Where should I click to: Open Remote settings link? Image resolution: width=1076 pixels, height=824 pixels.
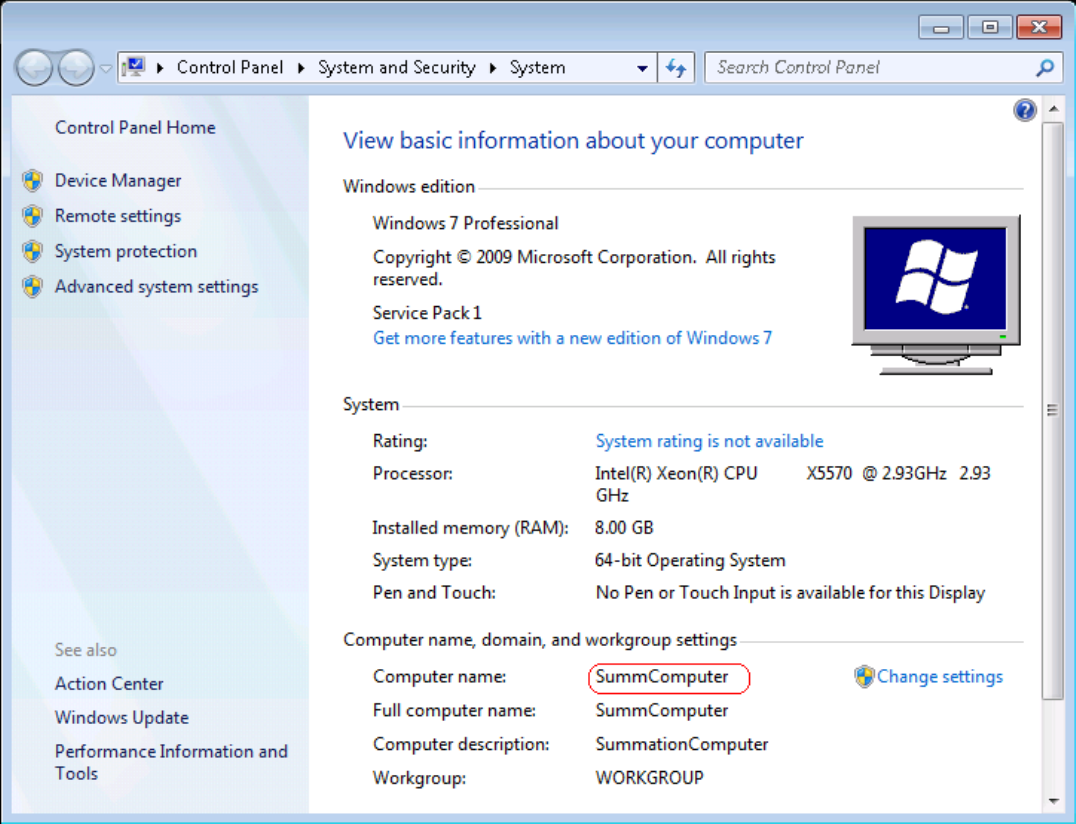pos(118,216)
